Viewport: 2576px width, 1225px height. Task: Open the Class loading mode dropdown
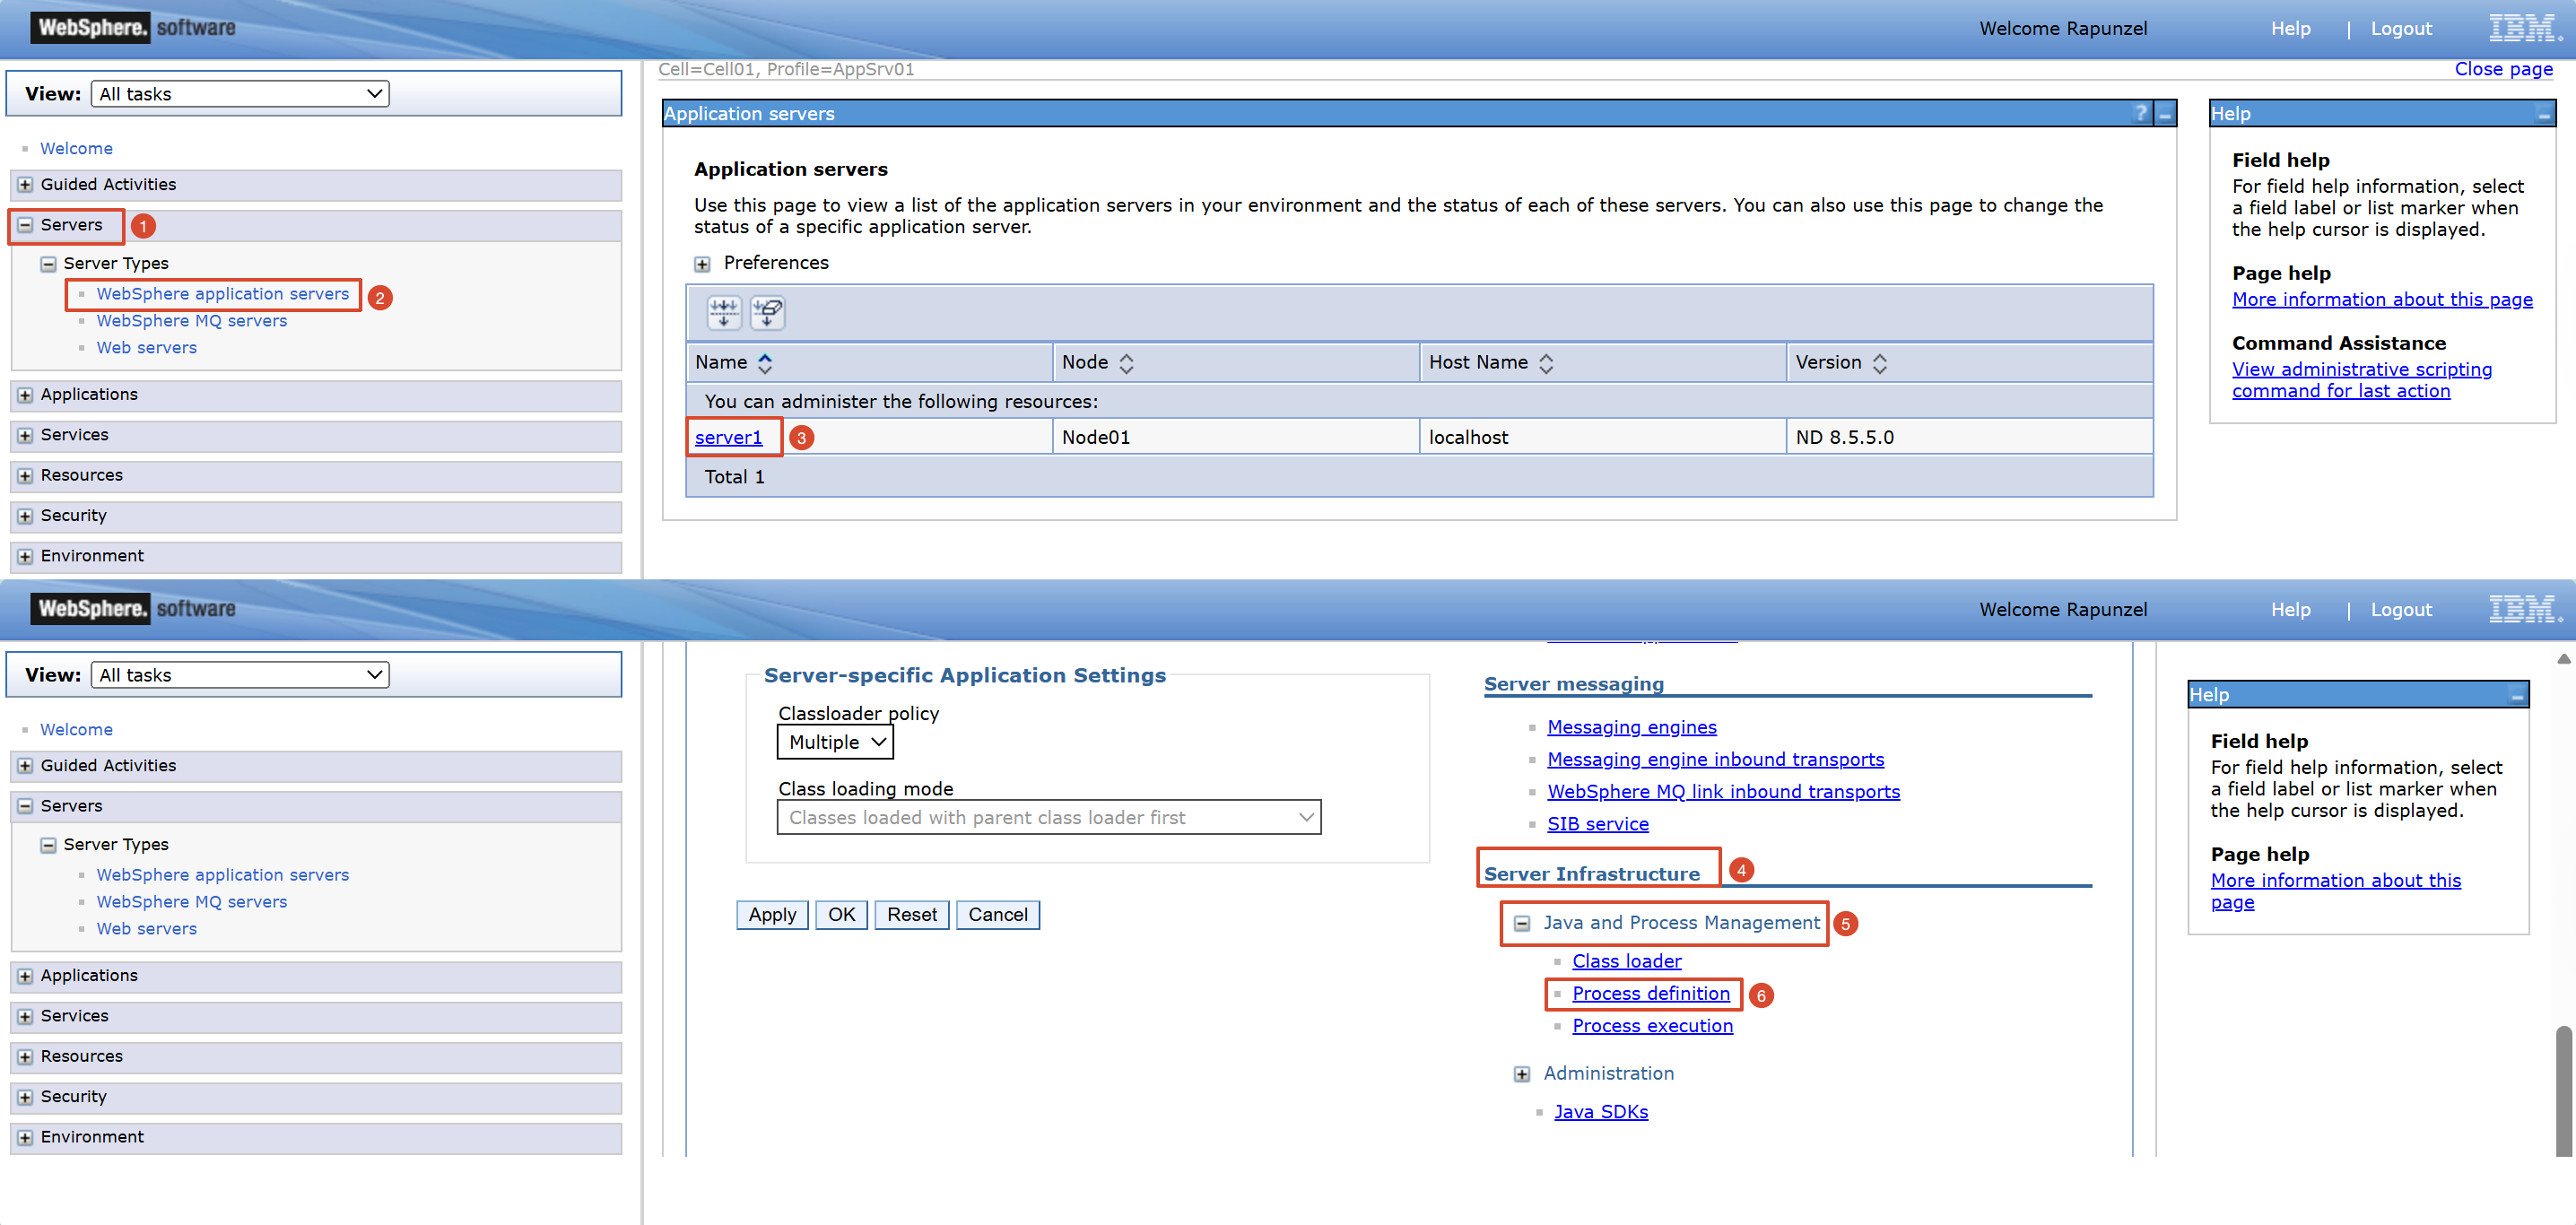[x=1049, y=817]
